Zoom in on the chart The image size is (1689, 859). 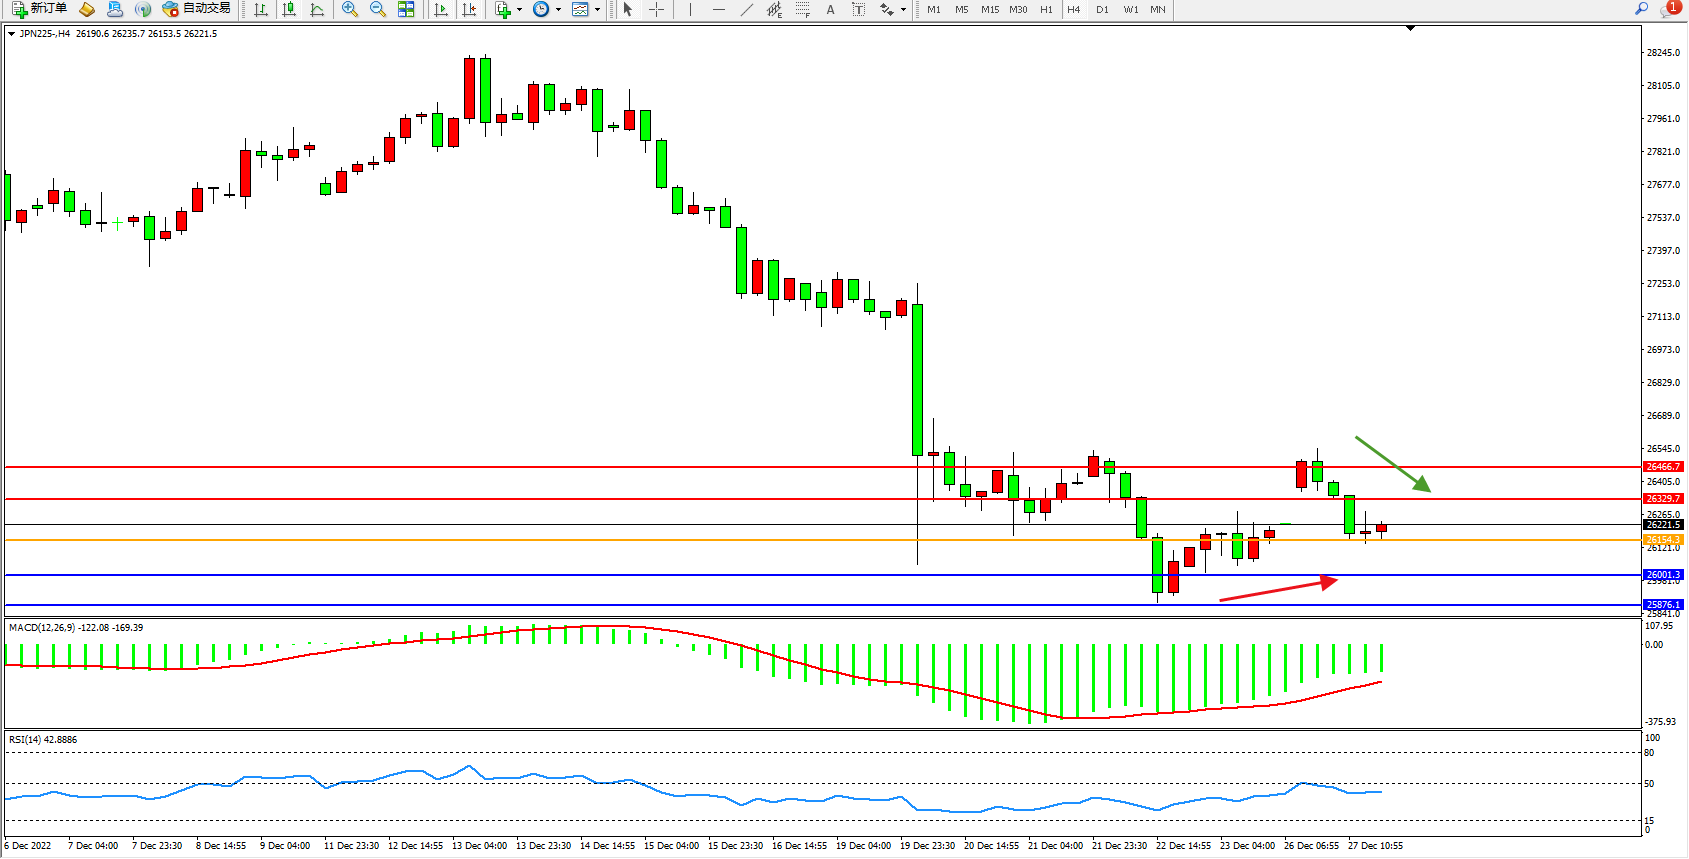point(350,9)
